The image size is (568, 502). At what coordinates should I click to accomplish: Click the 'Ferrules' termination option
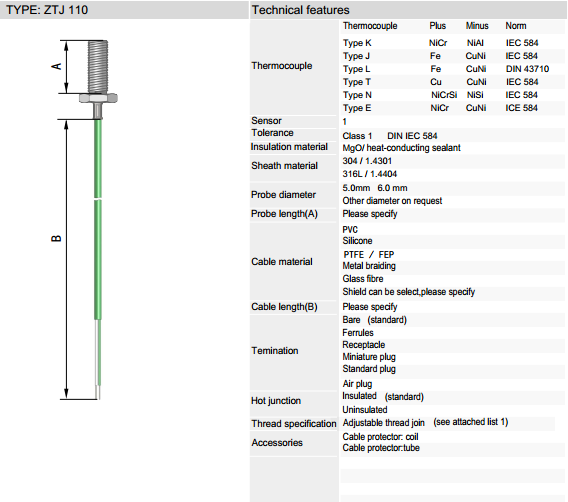pyautogui.click(x=358, y=332)
